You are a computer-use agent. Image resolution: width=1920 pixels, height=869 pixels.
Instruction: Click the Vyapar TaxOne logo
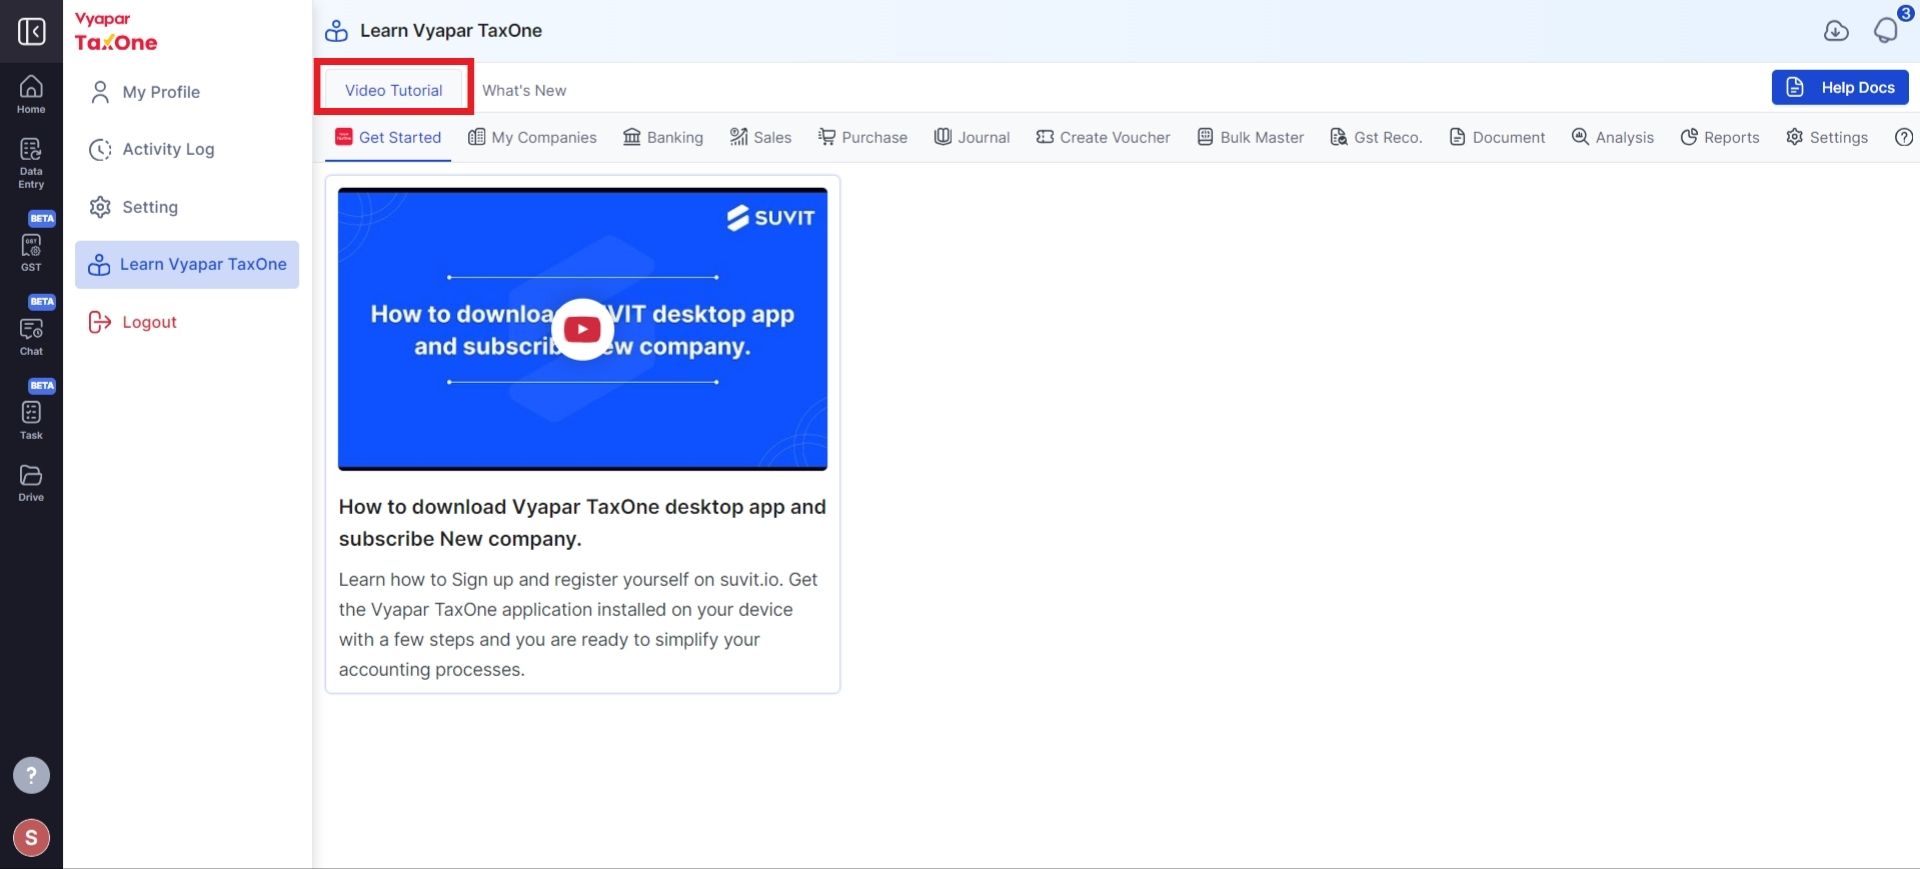(116, 32)
